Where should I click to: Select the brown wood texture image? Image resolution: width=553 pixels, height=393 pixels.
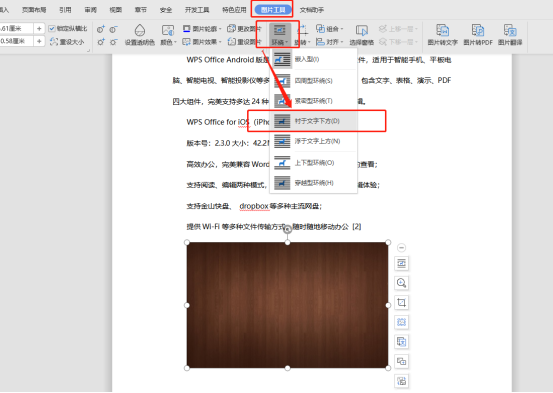pos(287,305)
